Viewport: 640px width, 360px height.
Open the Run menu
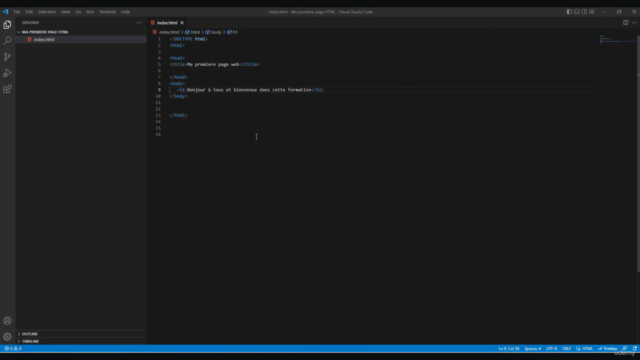(x=90, y=12)
